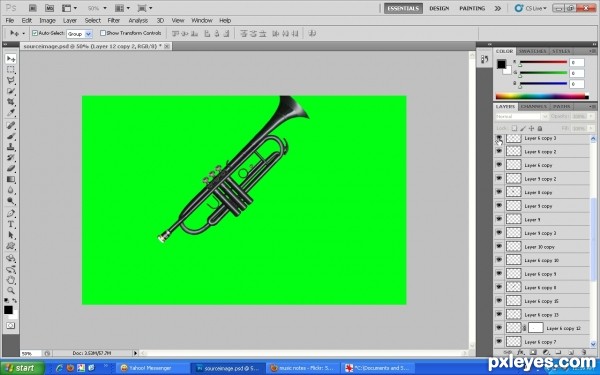
Task: Open the File menu
Action: (10, 21)
